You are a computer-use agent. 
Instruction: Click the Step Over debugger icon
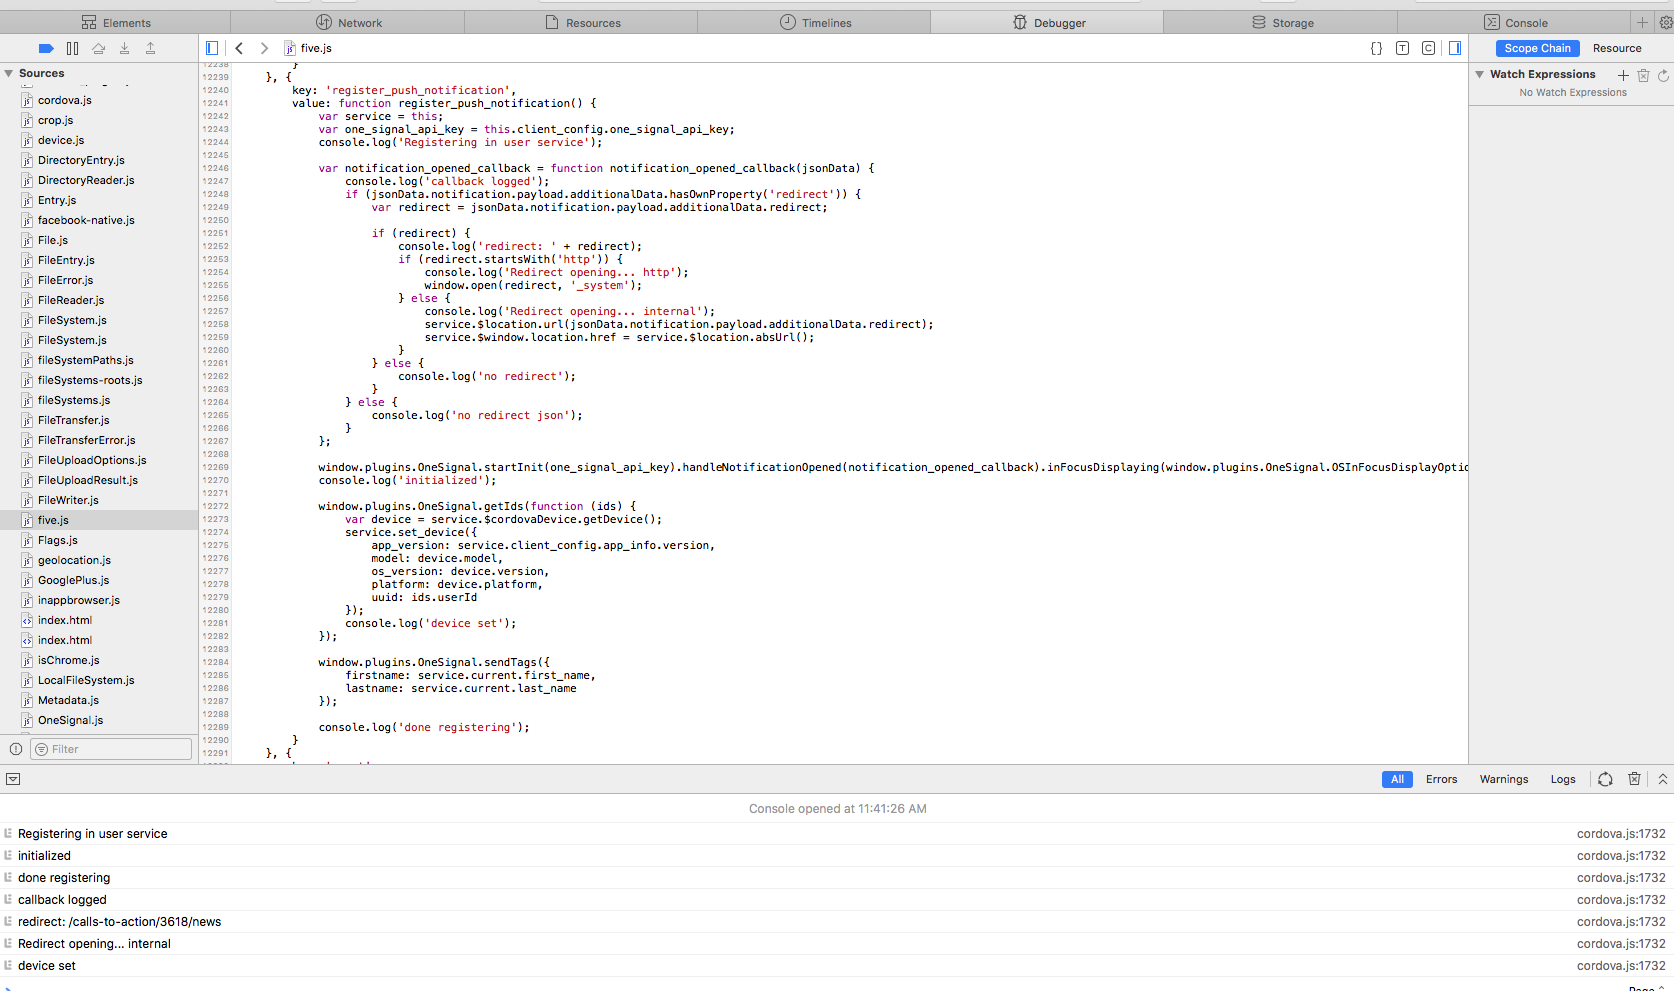[x=98, y=48]
